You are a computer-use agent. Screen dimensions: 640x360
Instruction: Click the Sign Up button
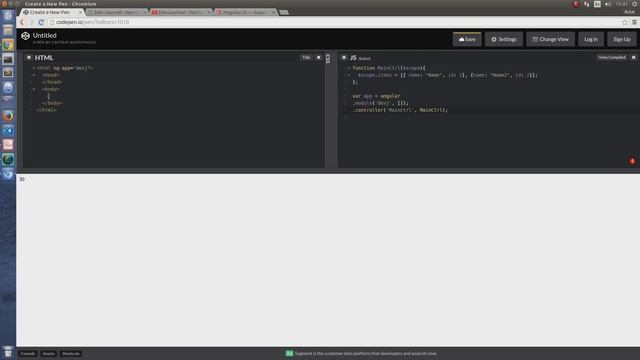(622, 39)
